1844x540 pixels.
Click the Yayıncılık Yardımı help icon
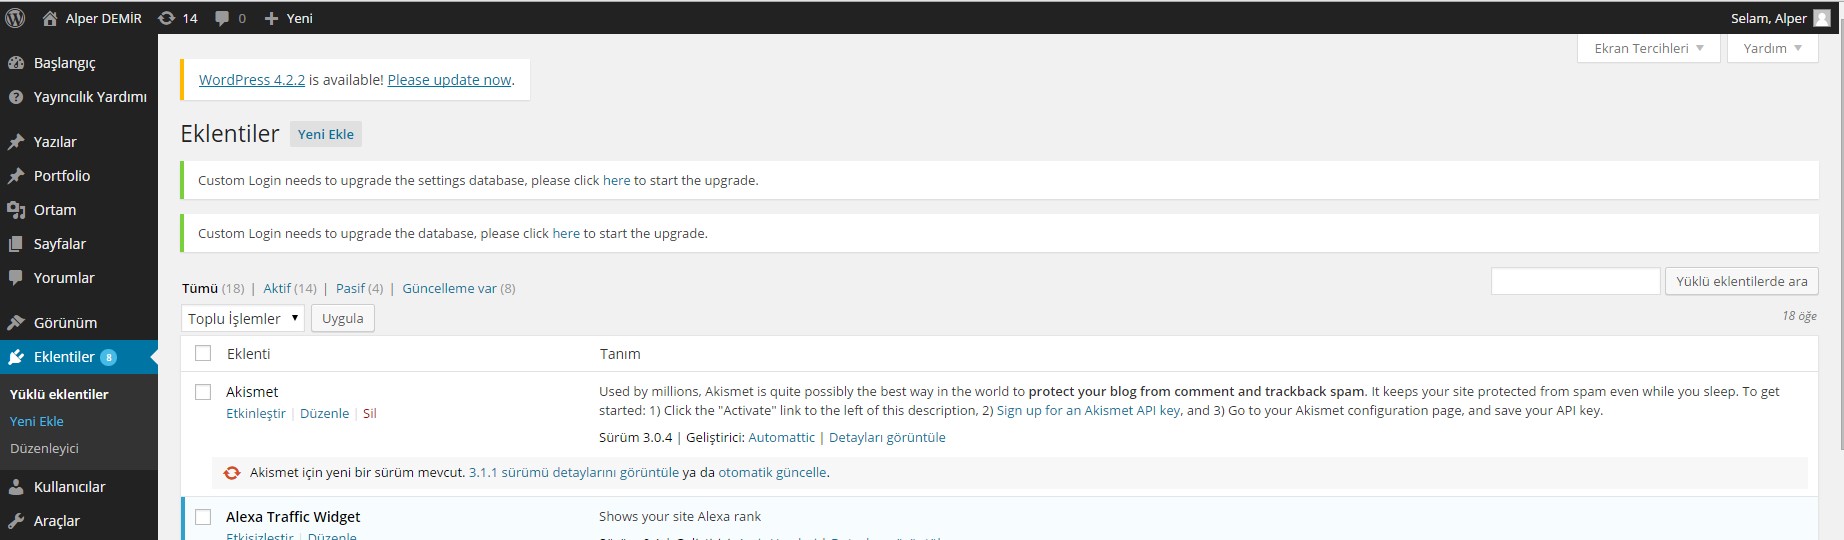click(16, 97)
